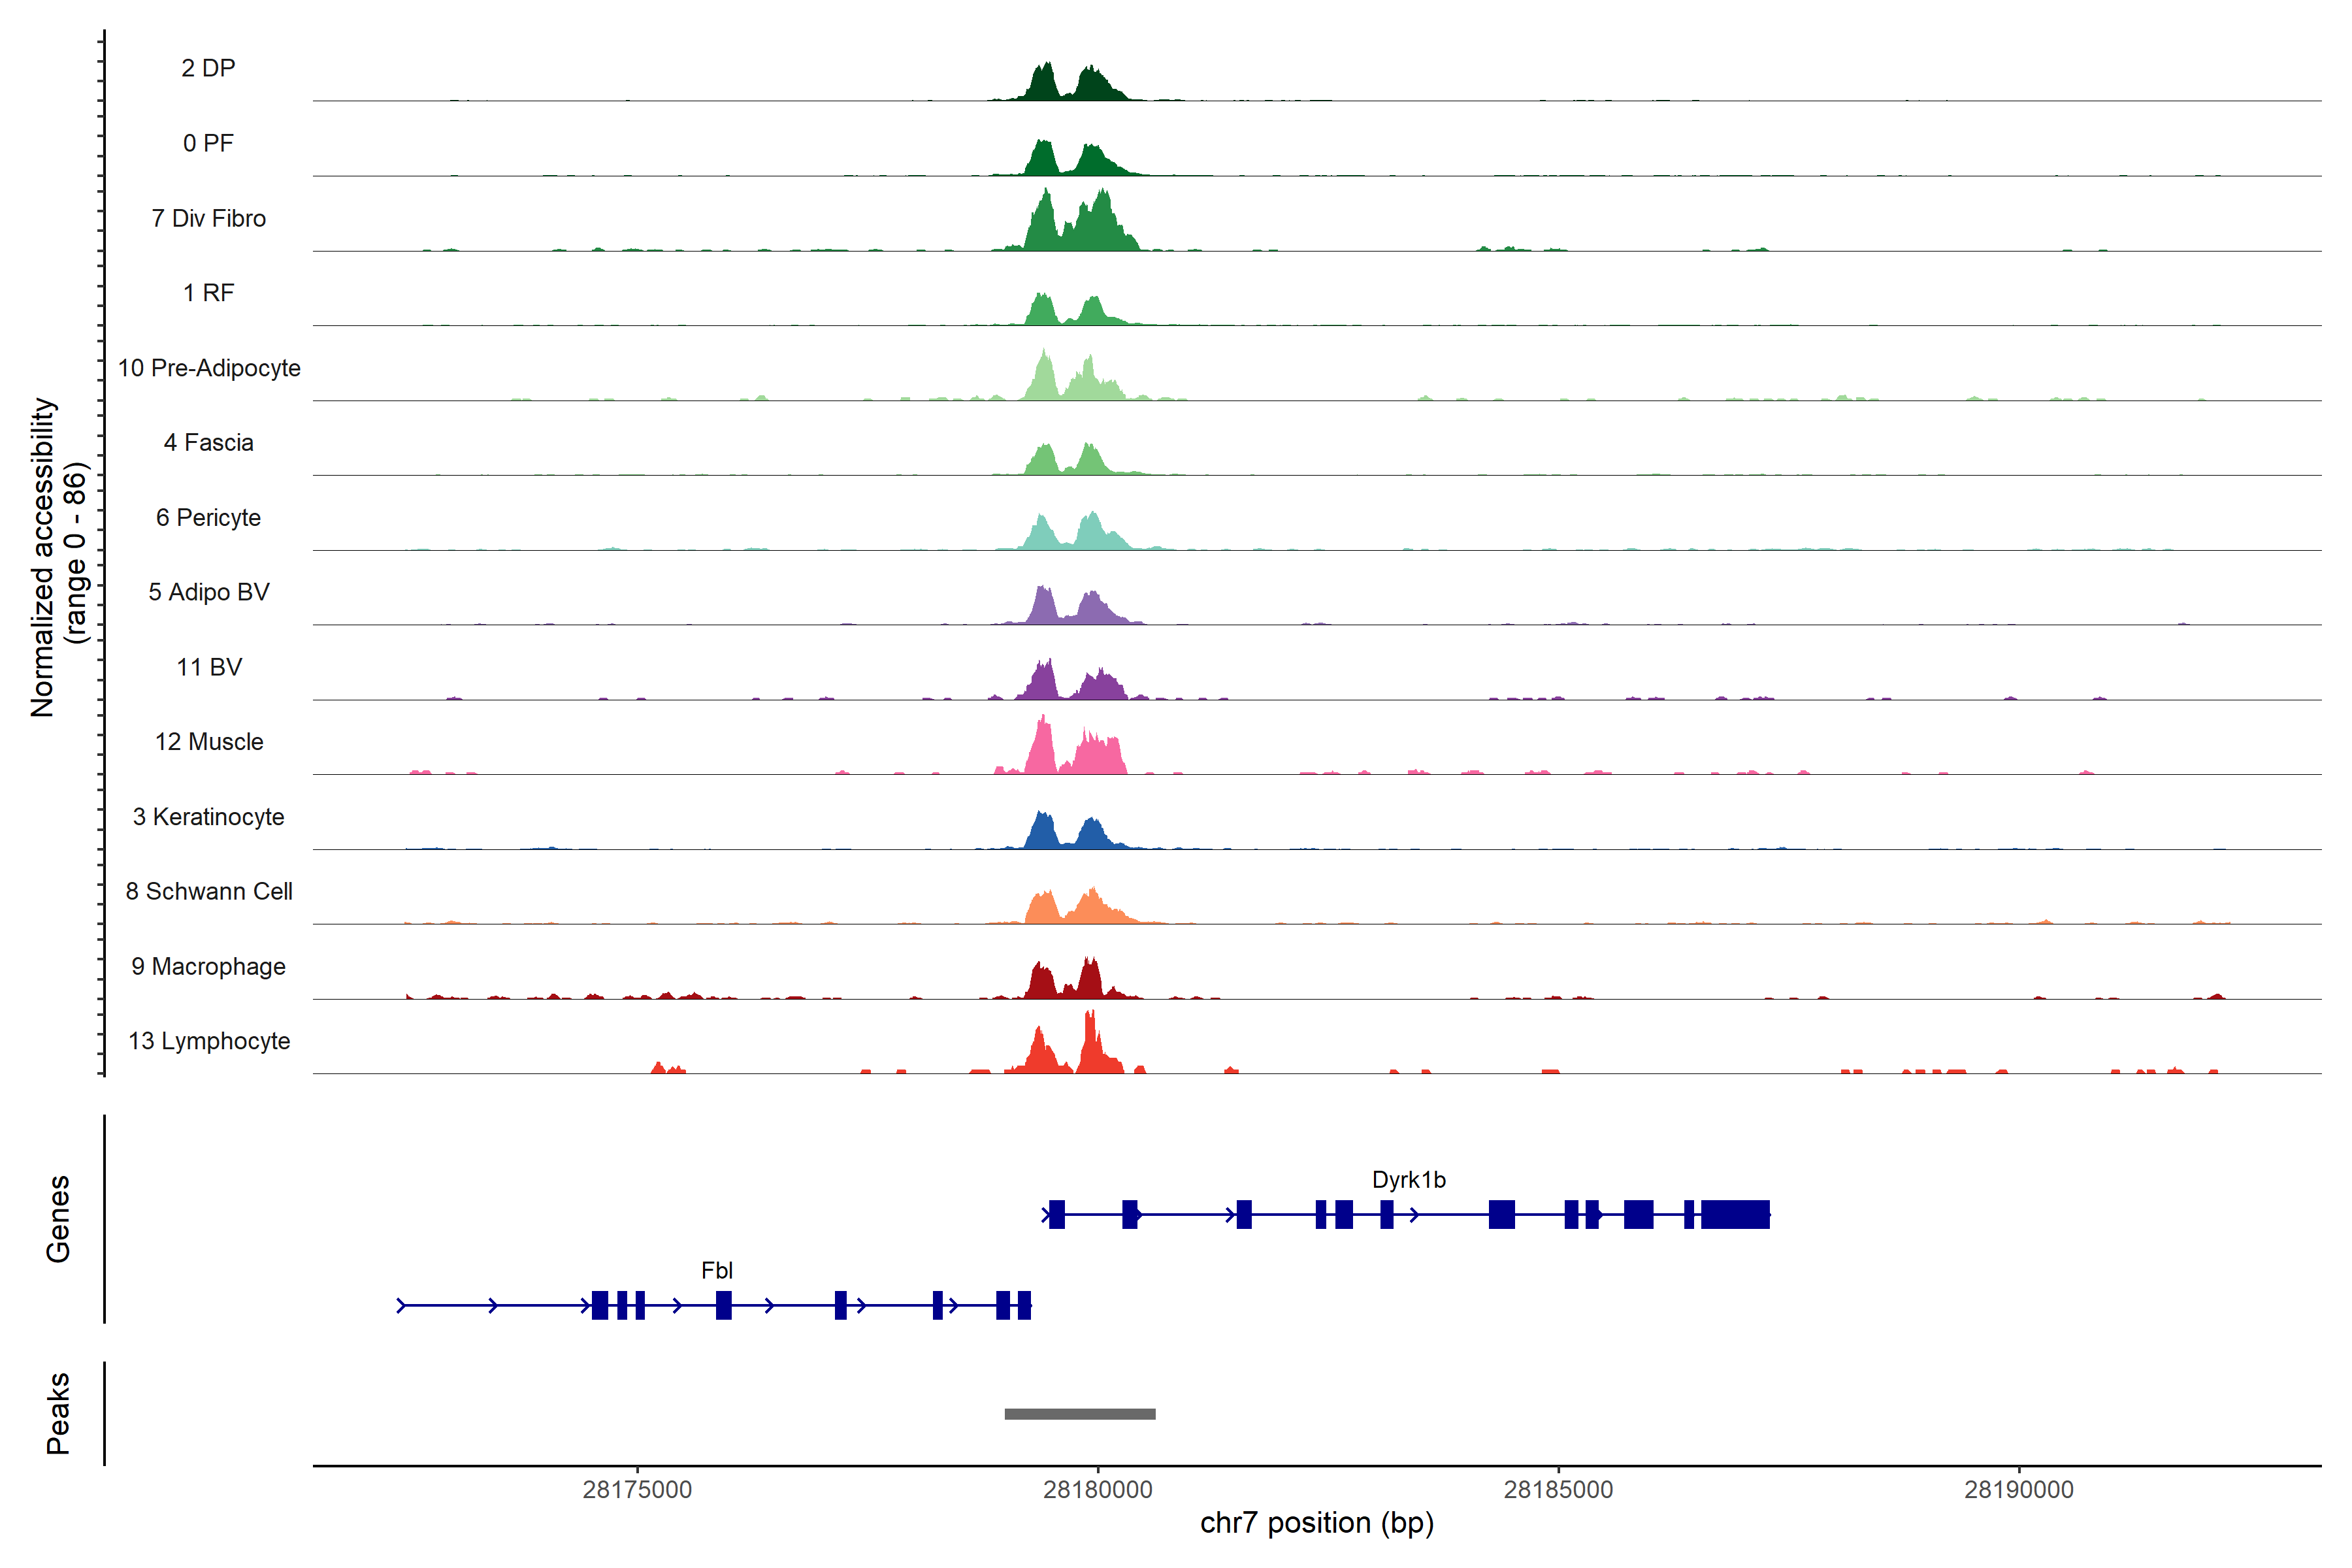Select the 0 PF track label
Viewport: 2352px width, 1568px height.
tap(208, 143)
